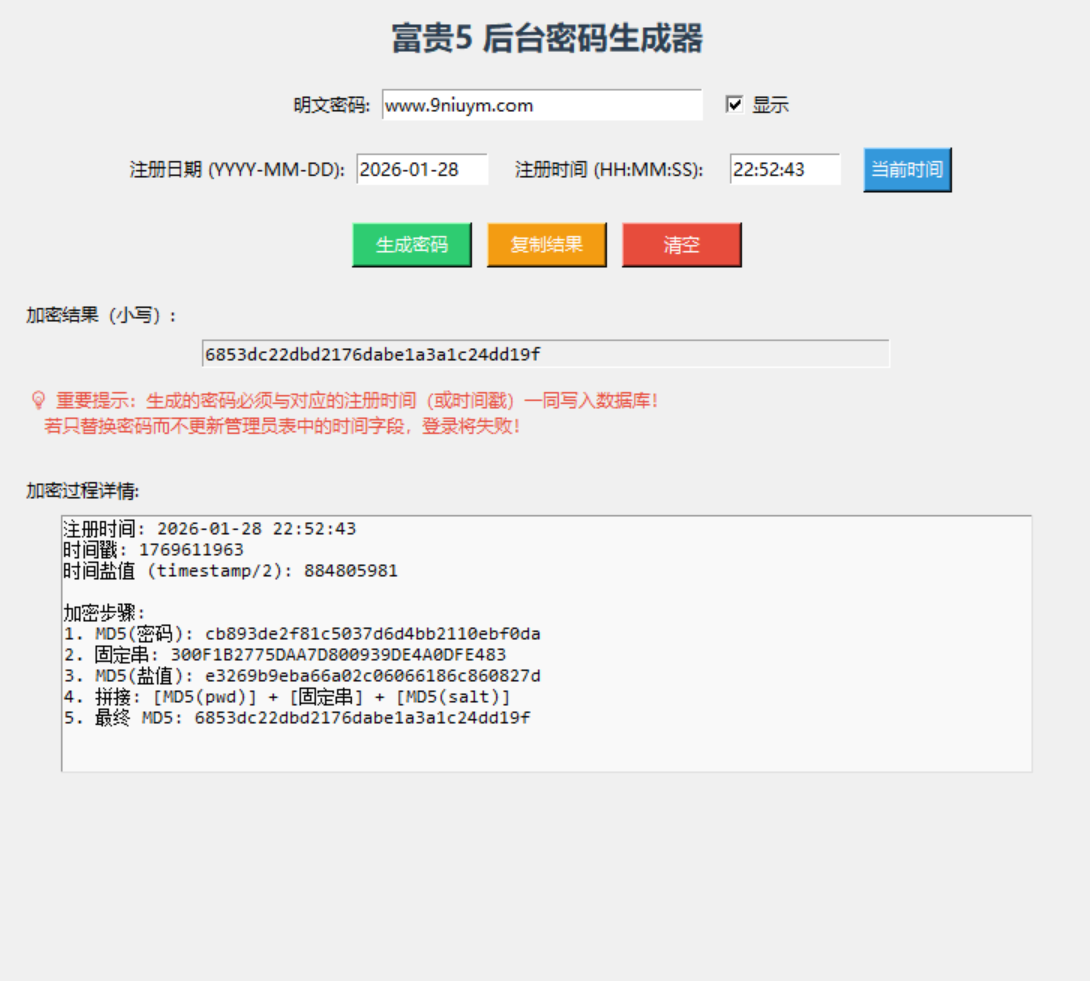Click the 生成密码 (Generate Password) button

tap(414, 243)
